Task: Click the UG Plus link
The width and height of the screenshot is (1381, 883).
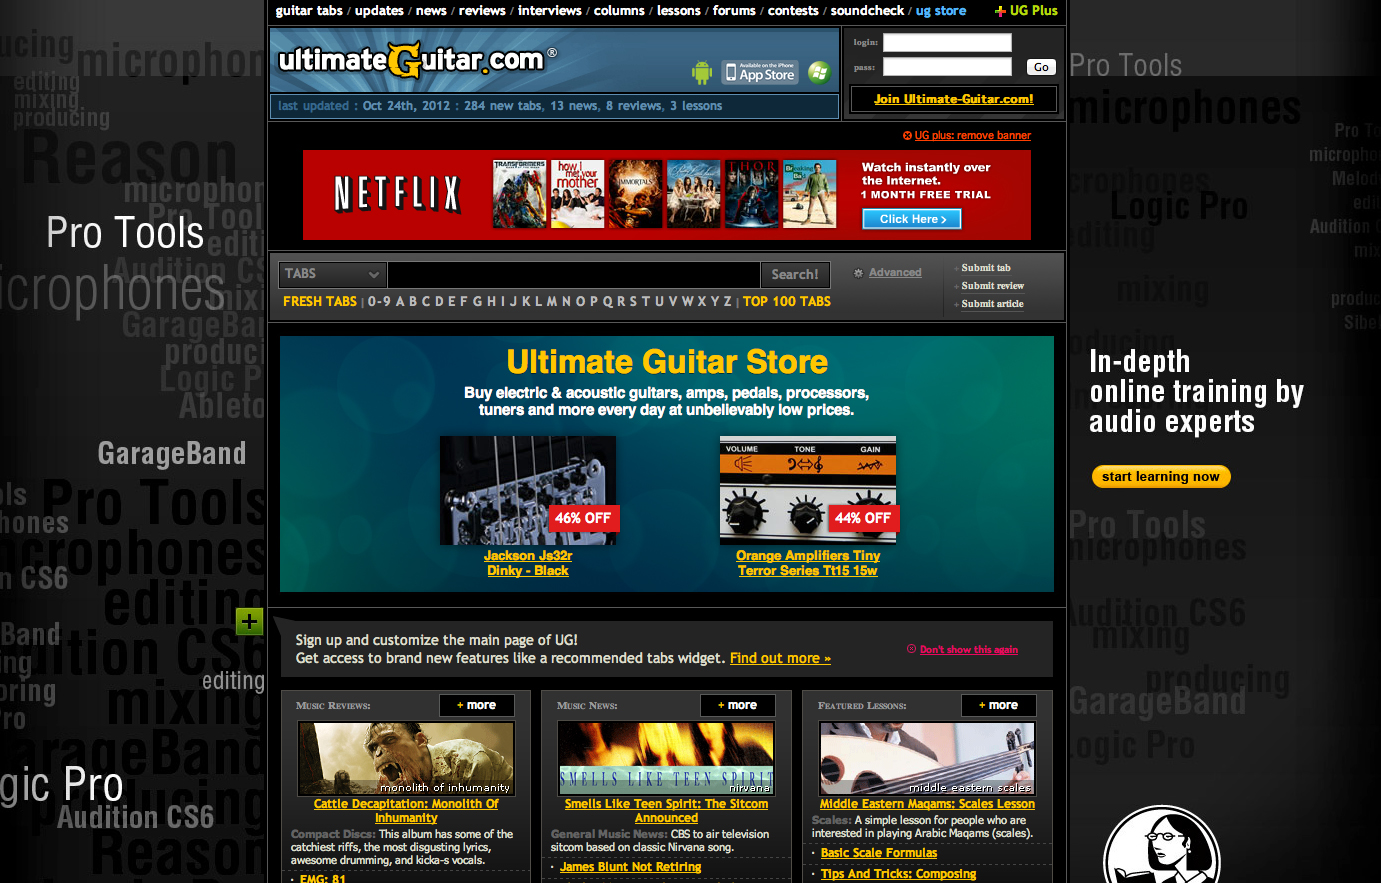Action: pos(1026,11)
